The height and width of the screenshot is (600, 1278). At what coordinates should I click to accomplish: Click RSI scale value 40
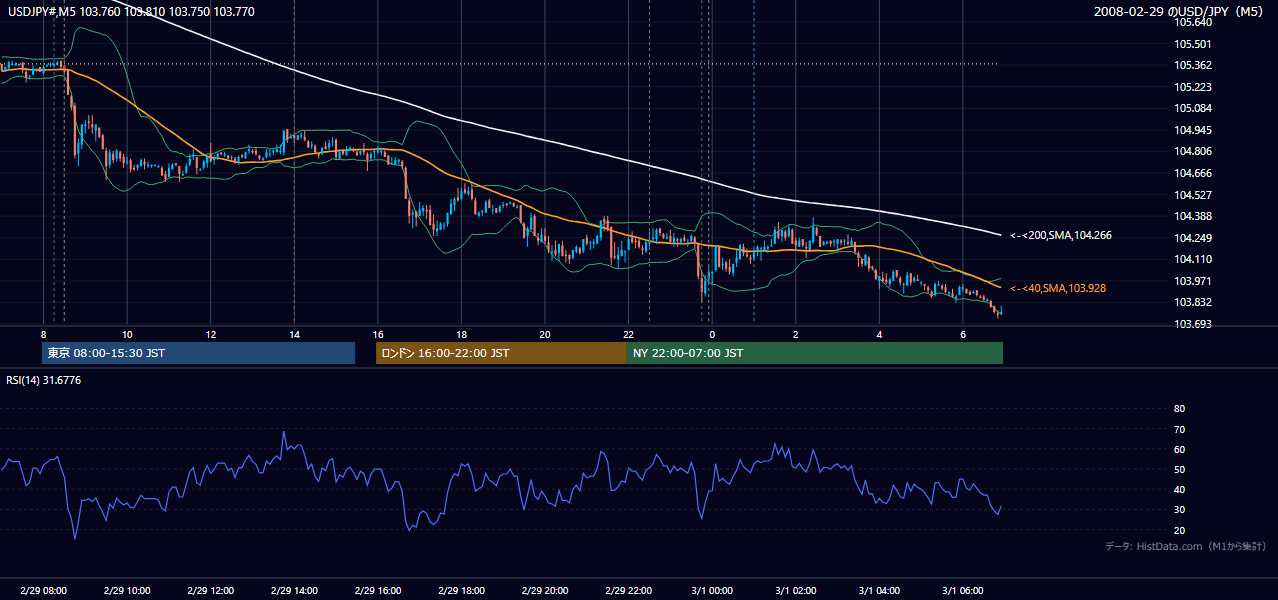(x=1179, y=490)
